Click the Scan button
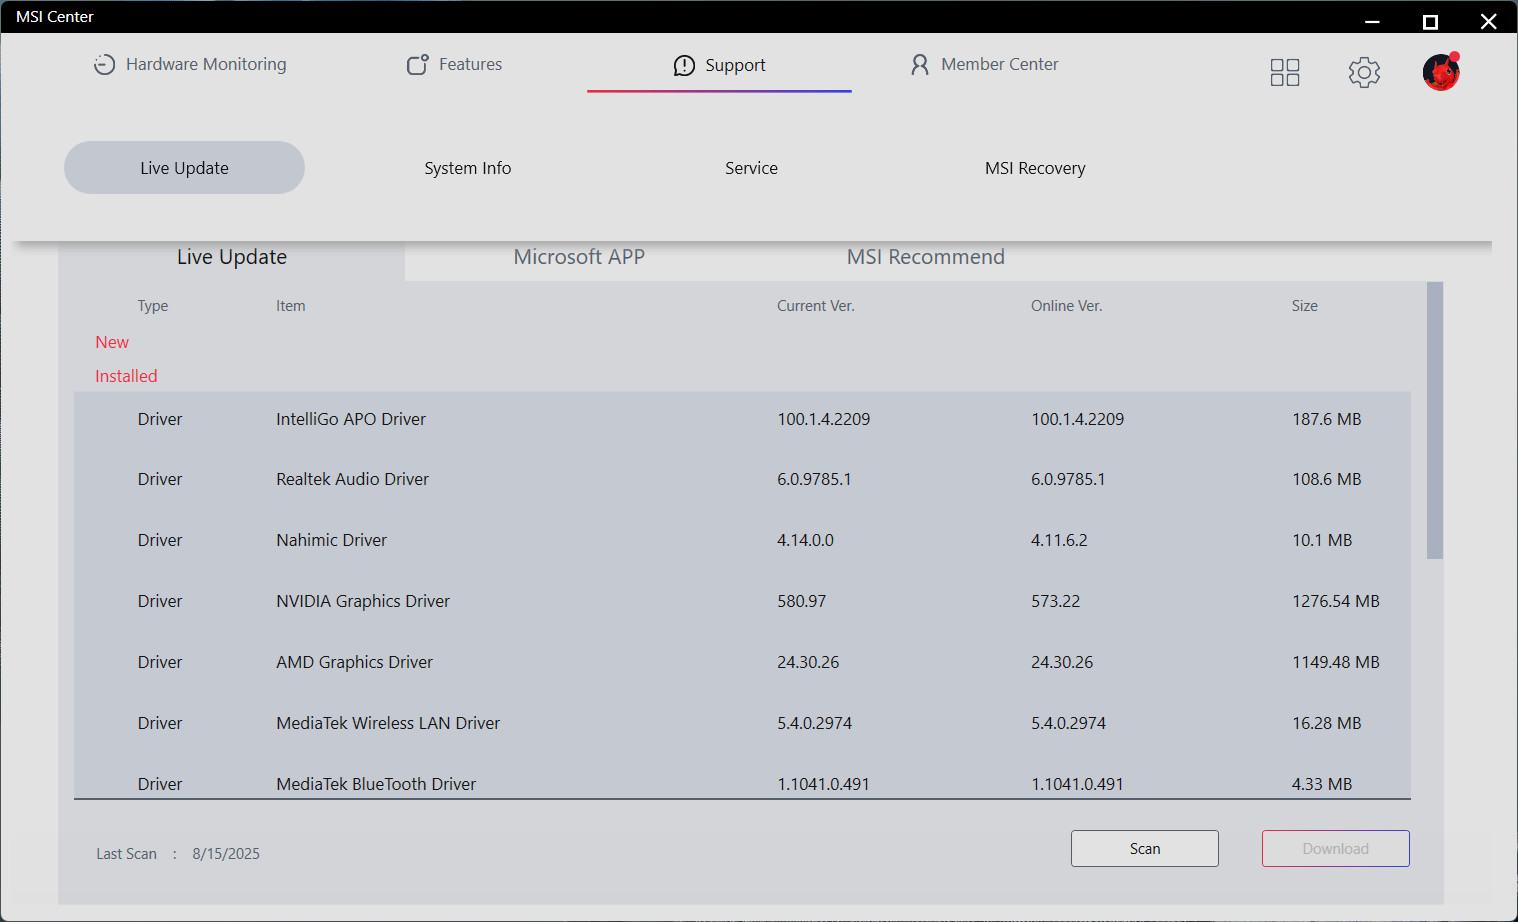Image resolution: width=1518 pixels, height=922 pixels. [1145, 848]
